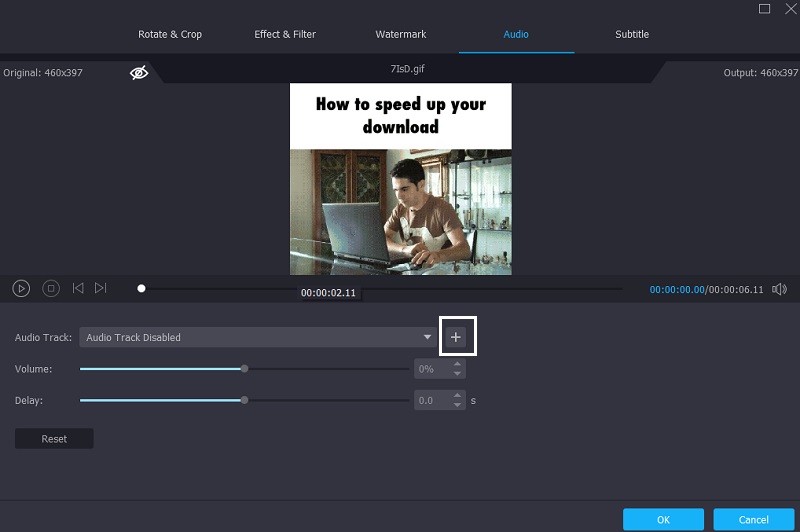Add audio track with plus button

point(456,337)
